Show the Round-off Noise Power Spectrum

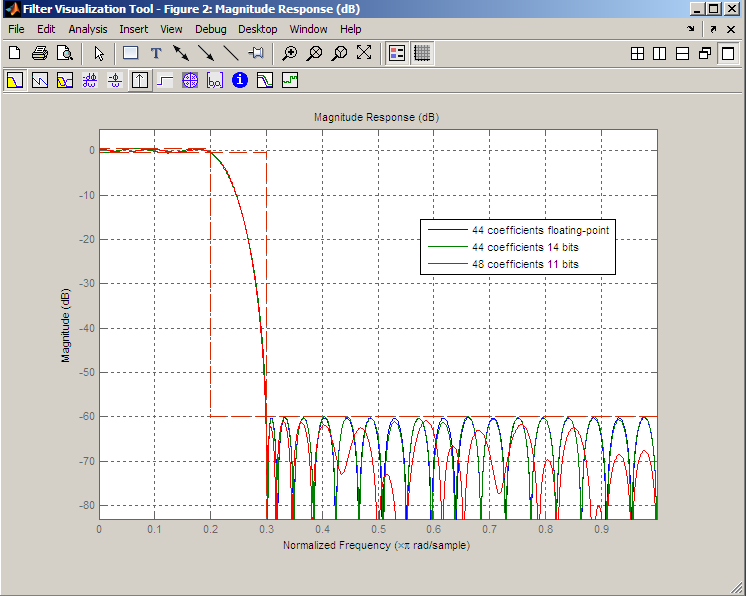[x=290, y=80]
